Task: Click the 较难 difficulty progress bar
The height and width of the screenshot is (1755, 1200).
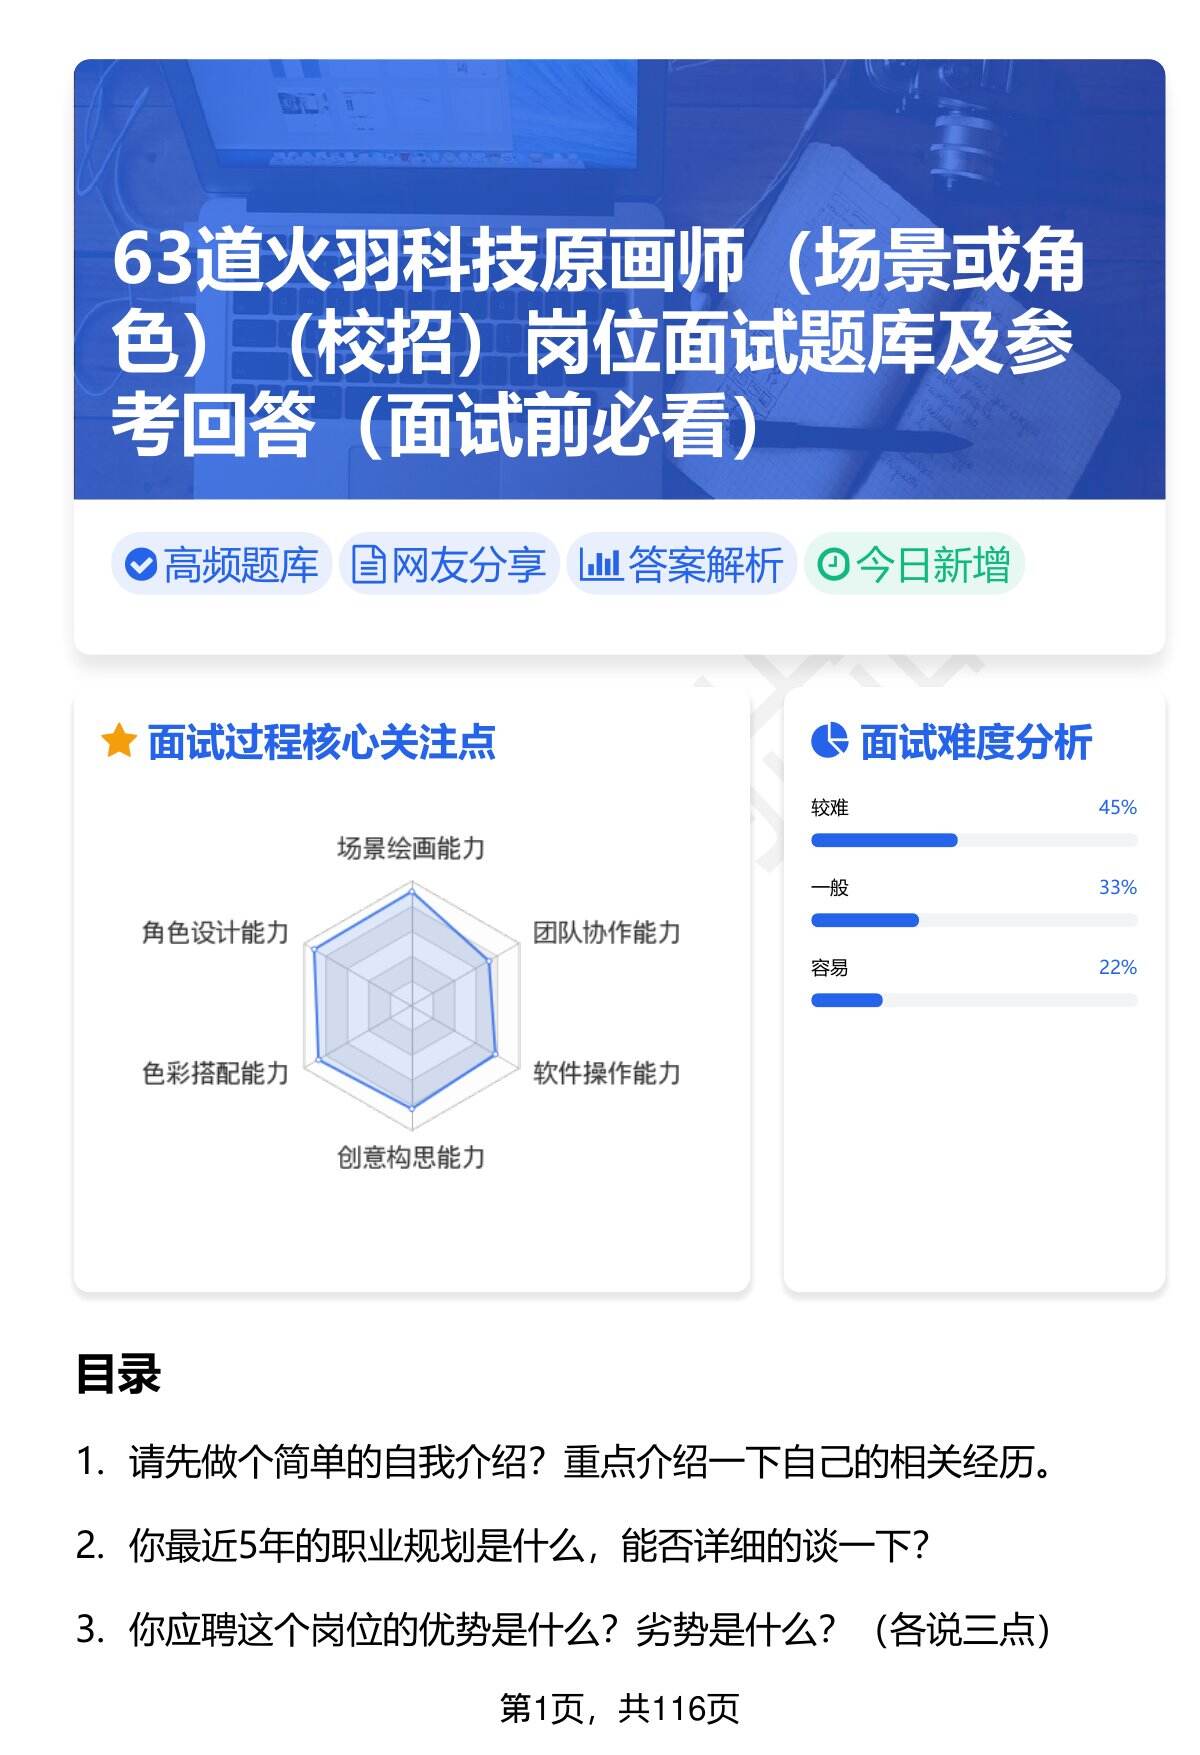Action: point(974,840)
